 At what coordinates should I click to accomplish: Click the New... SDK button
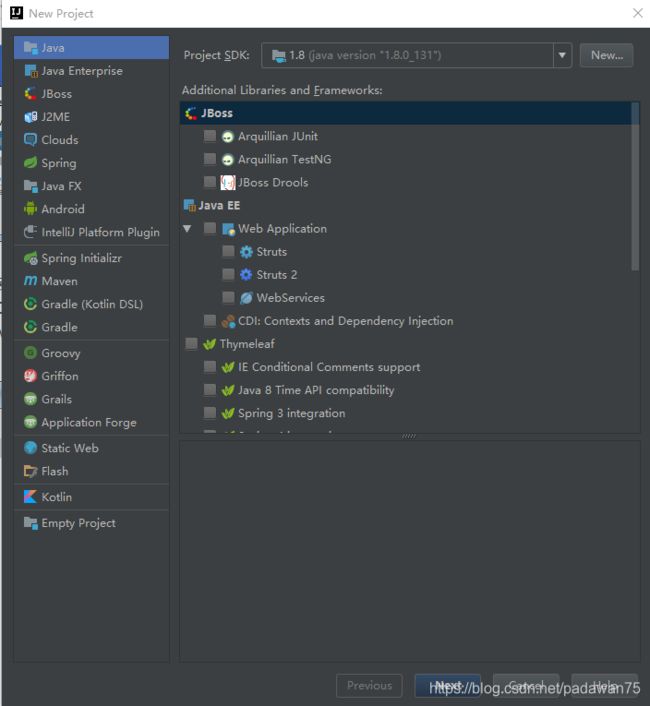tap(606, 55)
